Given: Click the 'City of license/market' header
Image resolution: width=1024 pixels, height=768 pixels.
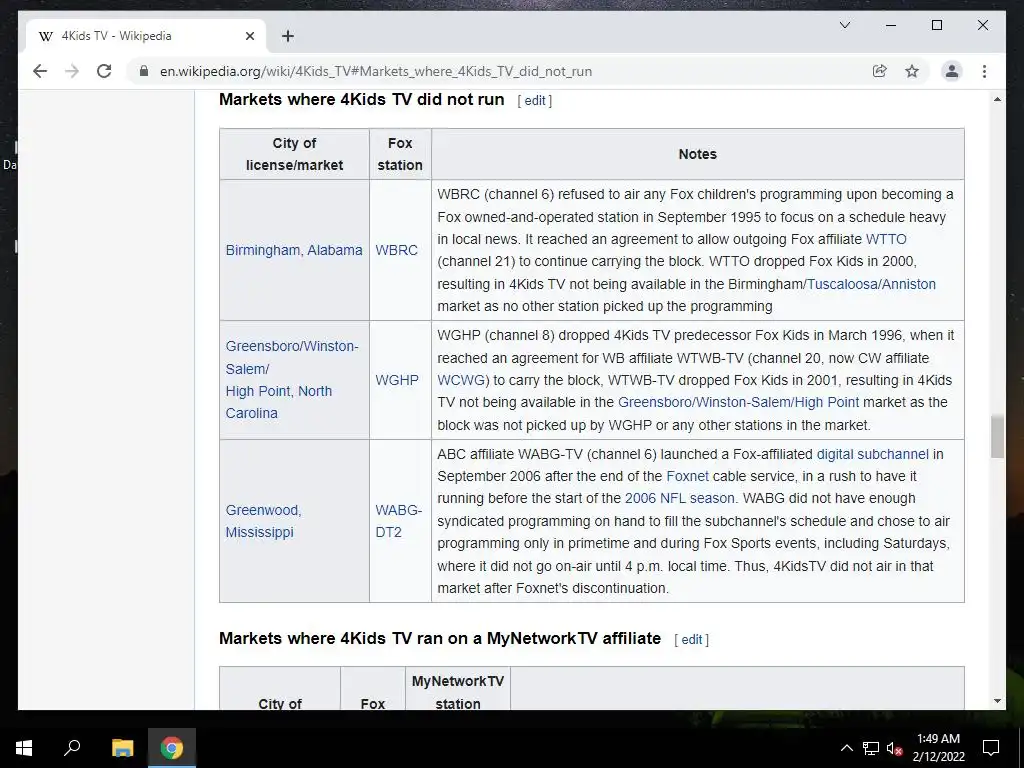Looking at the screenshot, I should [294, 154].
